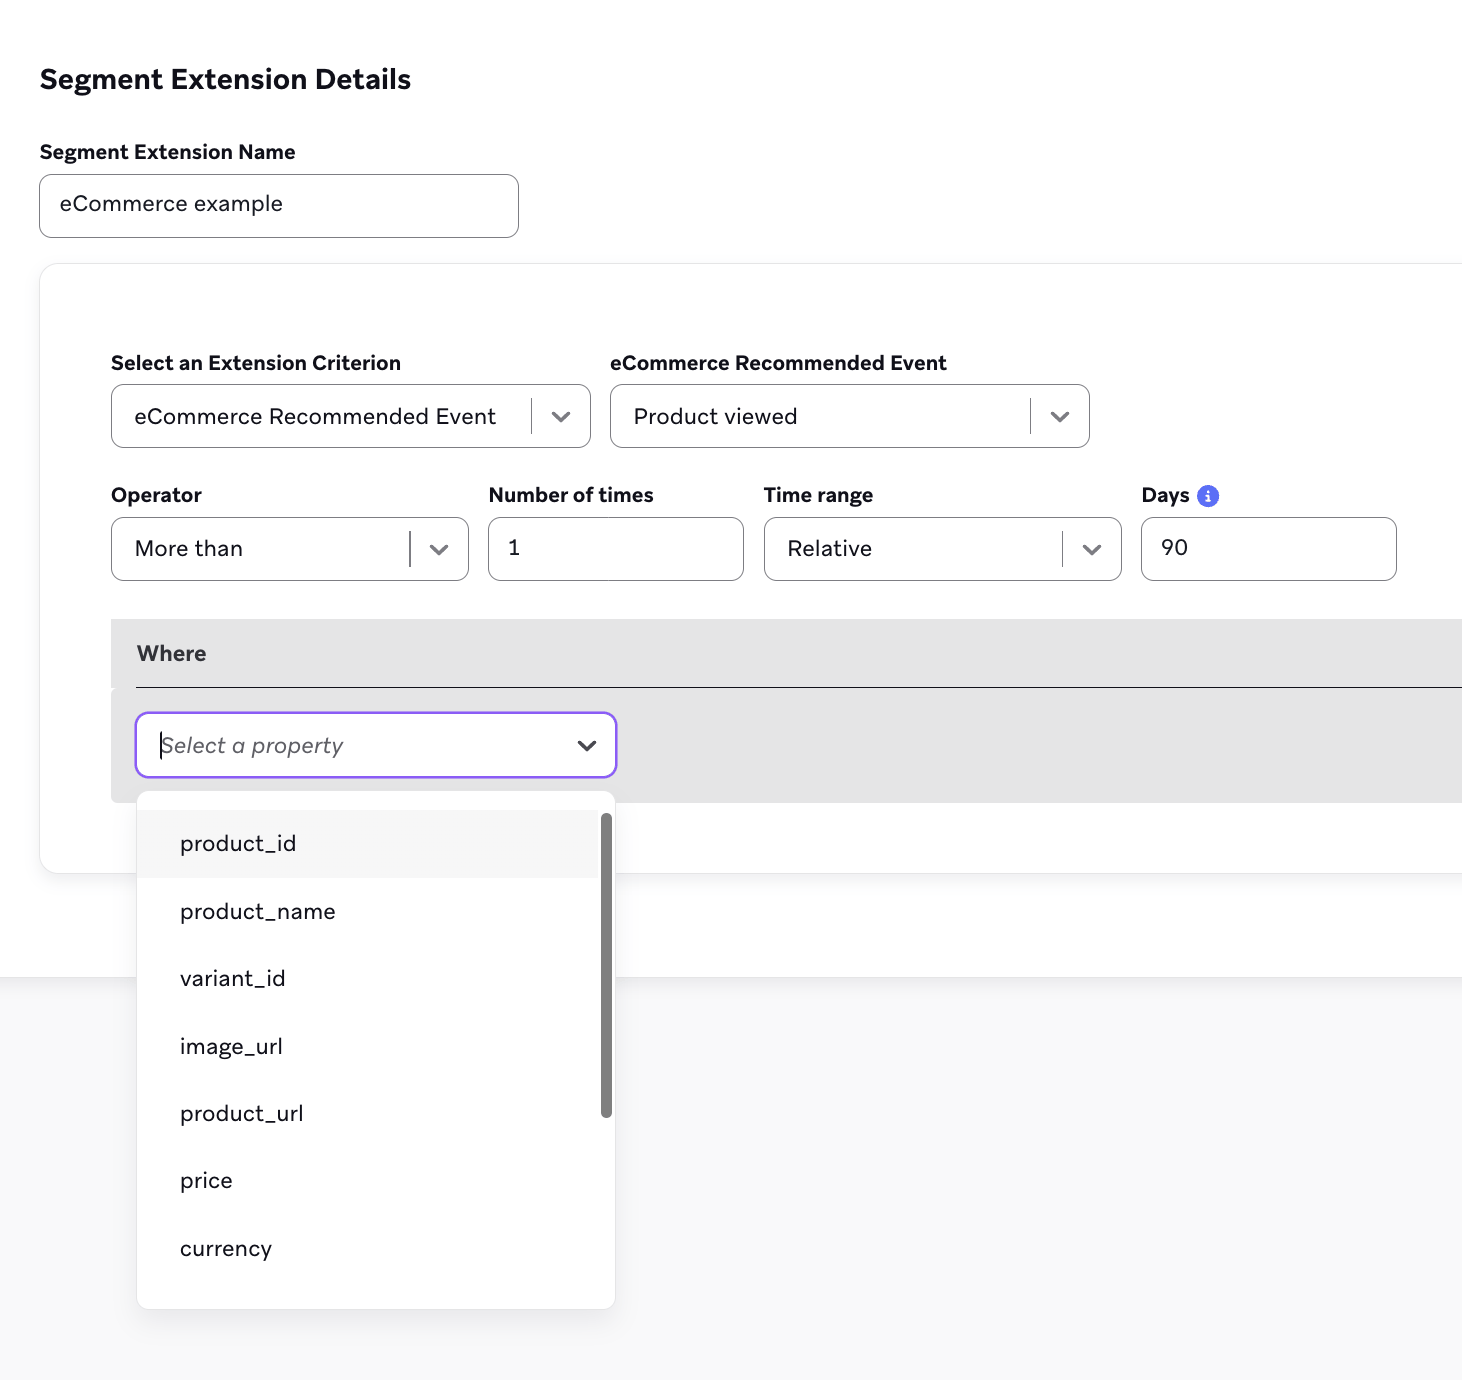Click the Operator dropdown chevron

click(438, 549)
